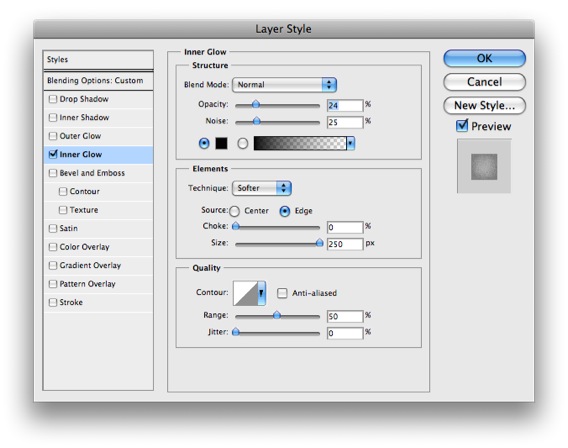This screenshot has height=448, width=568.
Task: Click the Cancel button
Action: [484, 82]
